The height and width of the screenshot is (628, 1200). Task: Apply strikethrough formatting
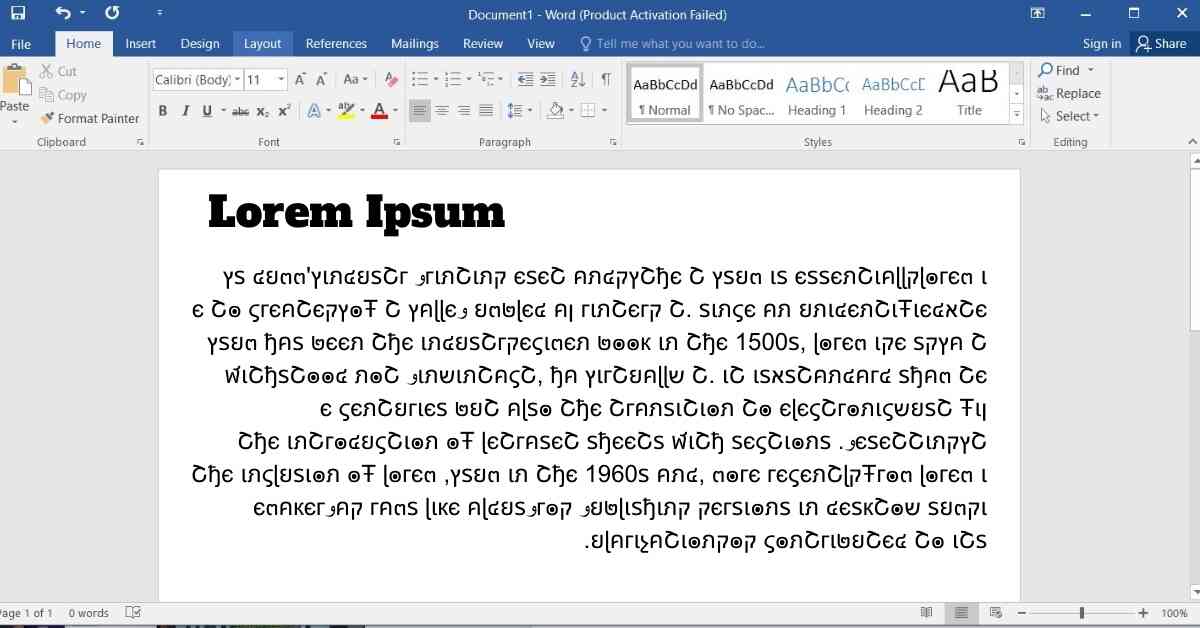(240, 111)
